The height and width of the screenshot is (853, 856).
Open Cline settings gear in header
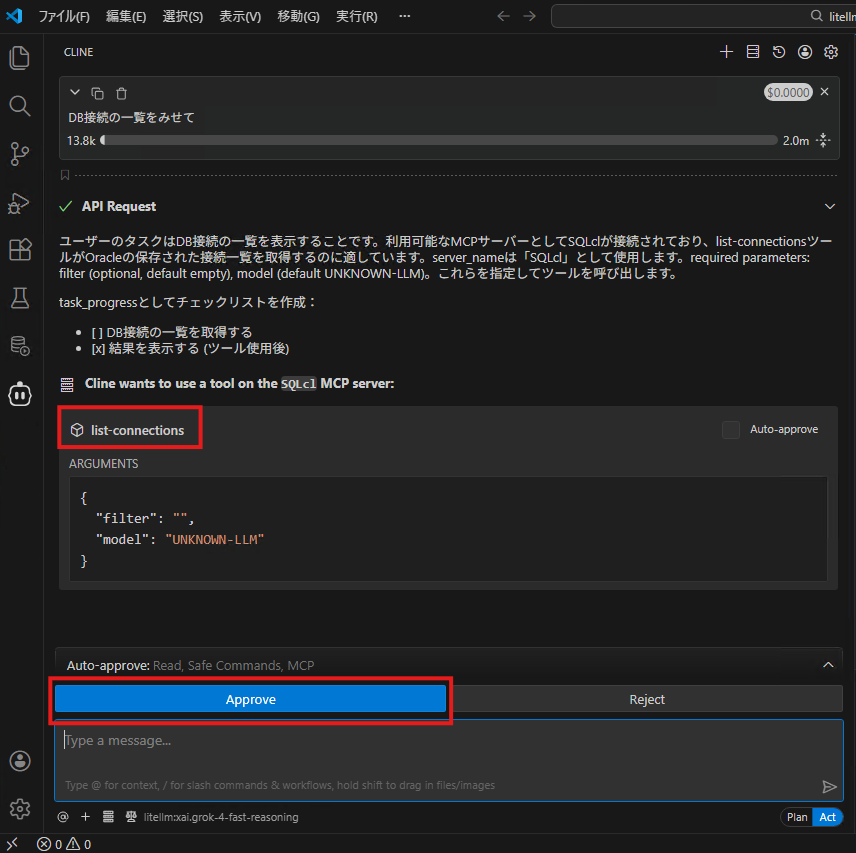(x=831, y=52)
